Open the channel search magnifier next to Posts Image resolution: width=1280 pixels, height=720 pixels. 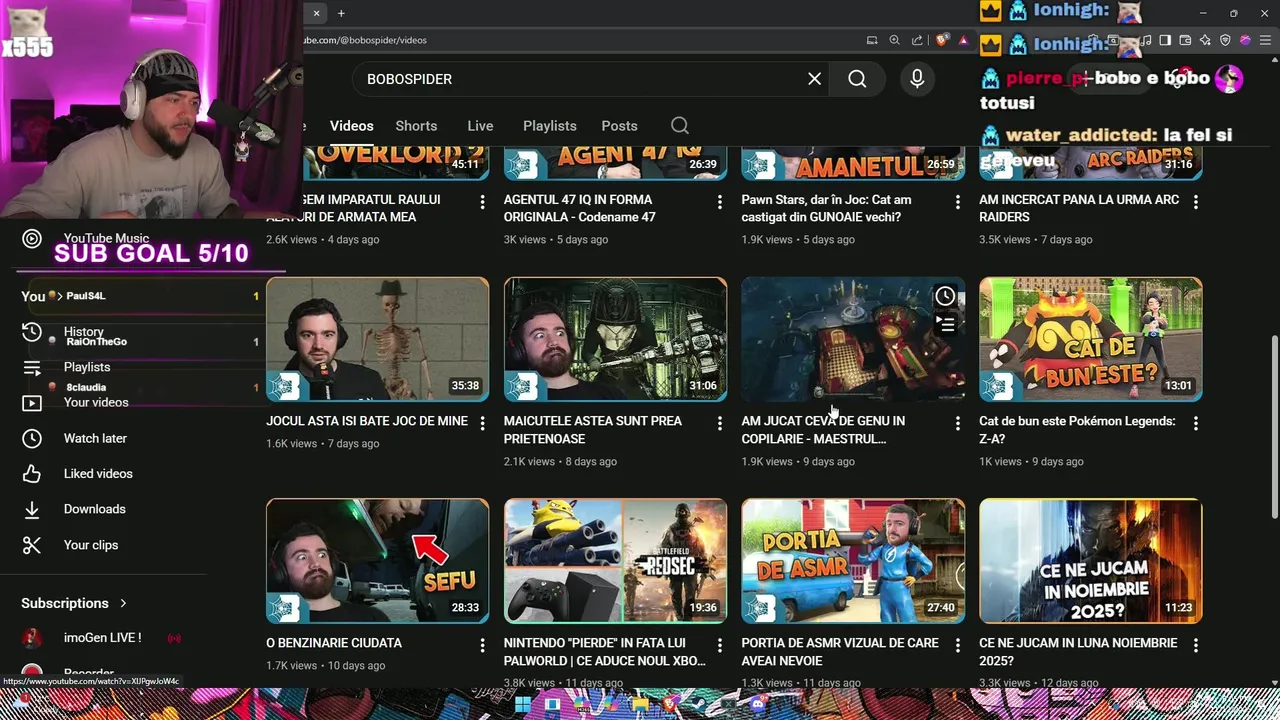(680, 126)
